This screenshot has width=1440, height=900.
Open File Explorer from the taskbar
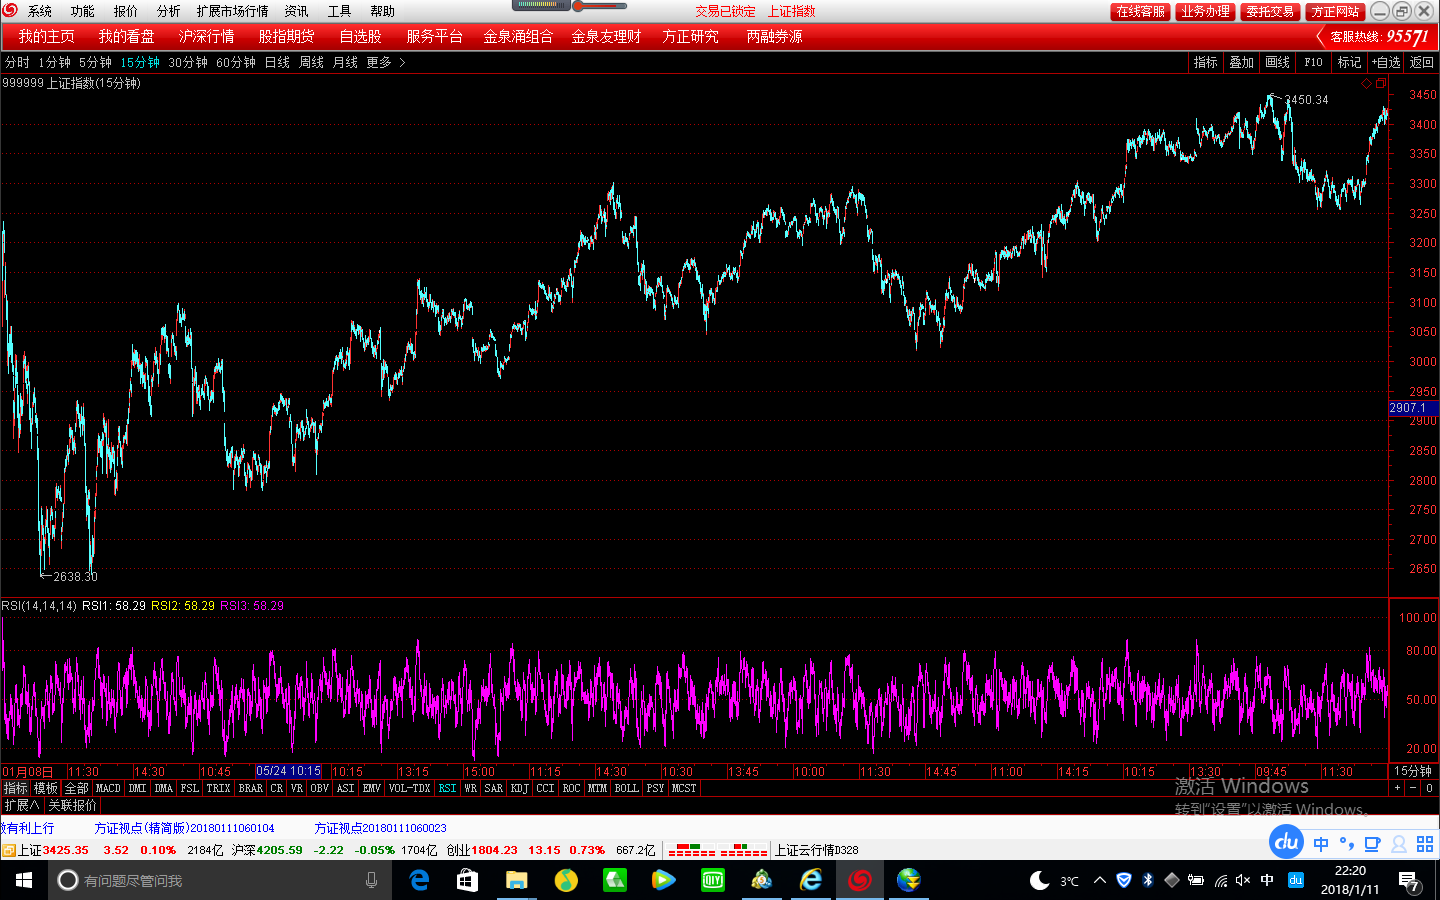coord(516,880)
